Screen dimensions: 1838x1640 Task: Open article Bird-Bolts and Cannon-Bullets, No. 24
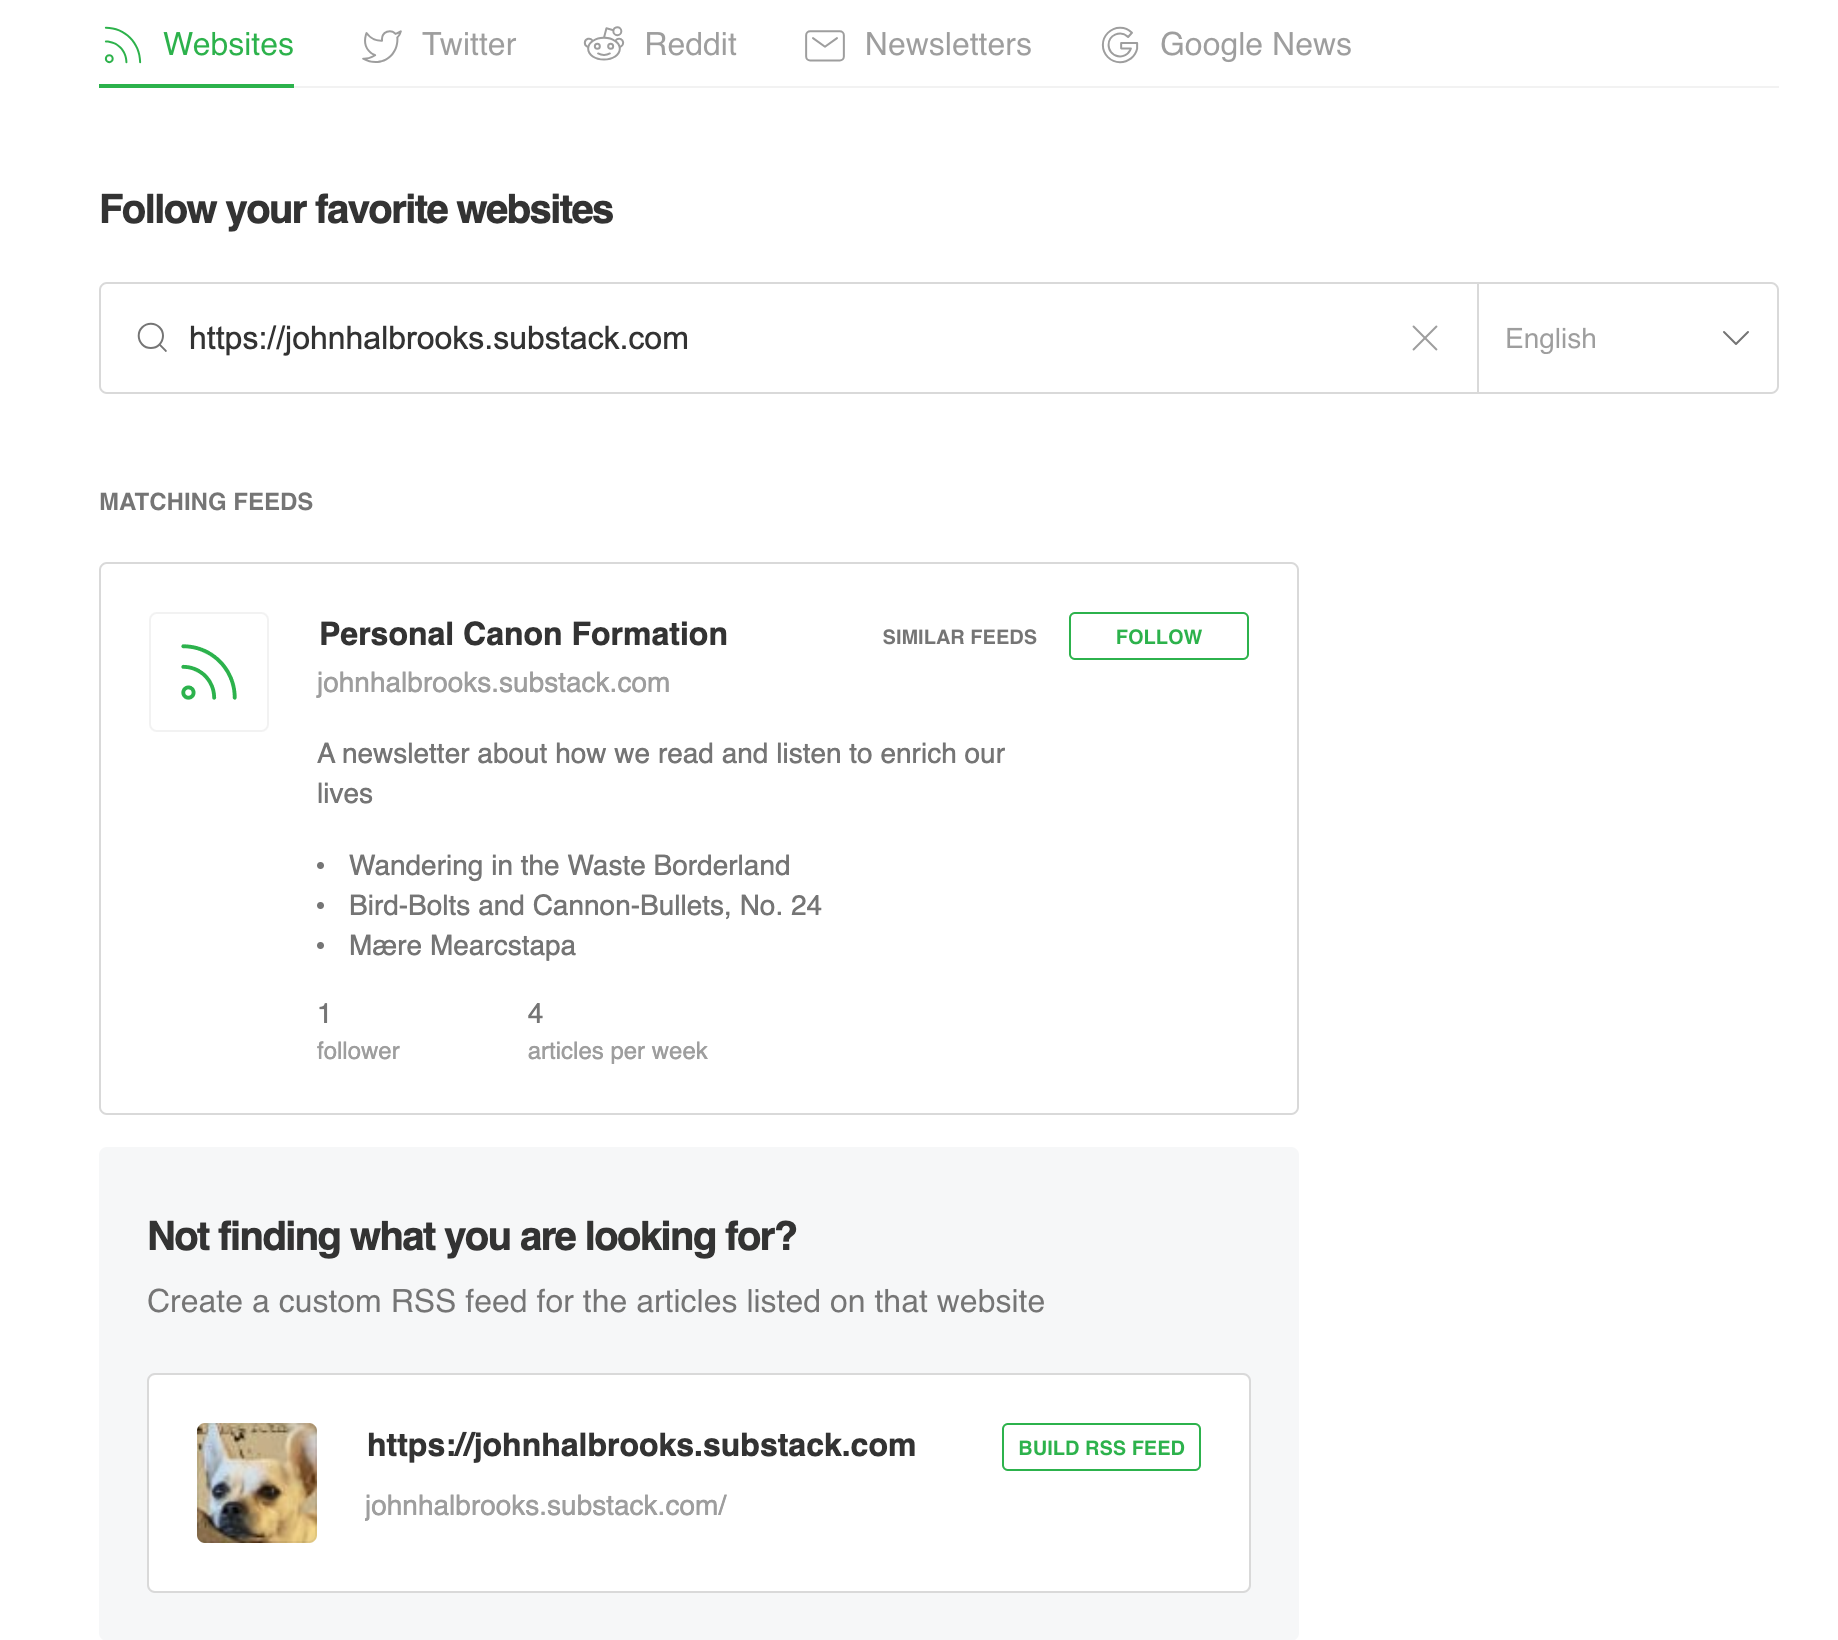pos(585,905)
